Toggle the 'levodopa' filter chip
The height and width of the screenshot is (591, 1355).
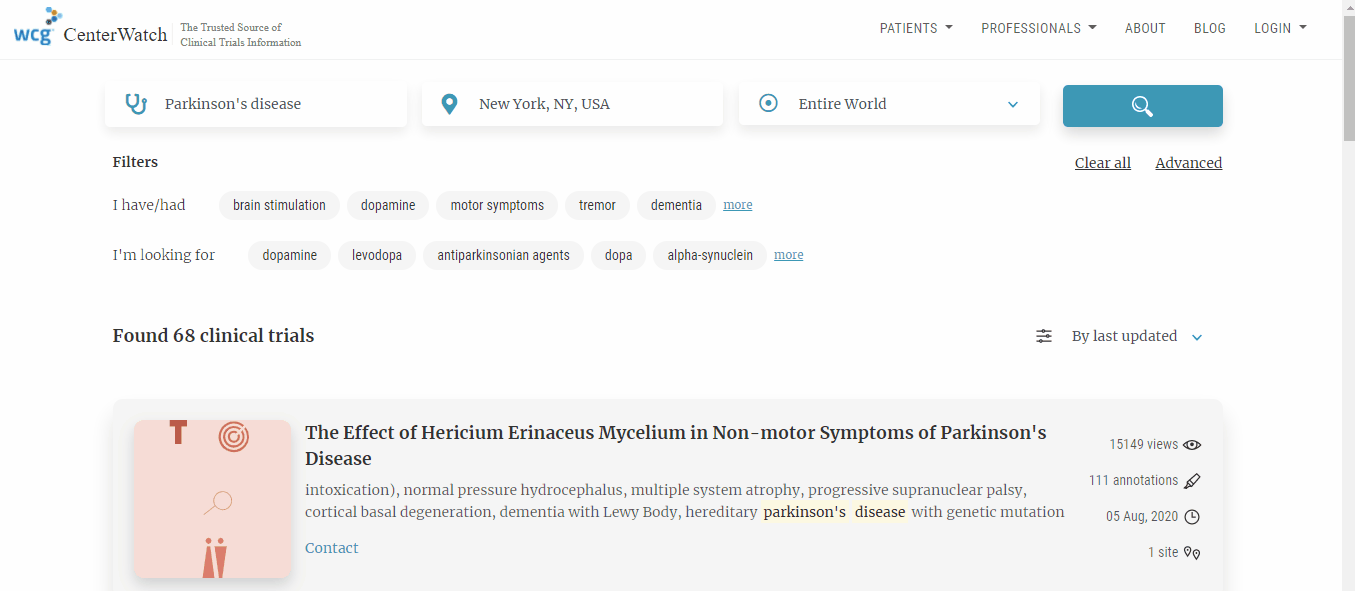[376, 255]
